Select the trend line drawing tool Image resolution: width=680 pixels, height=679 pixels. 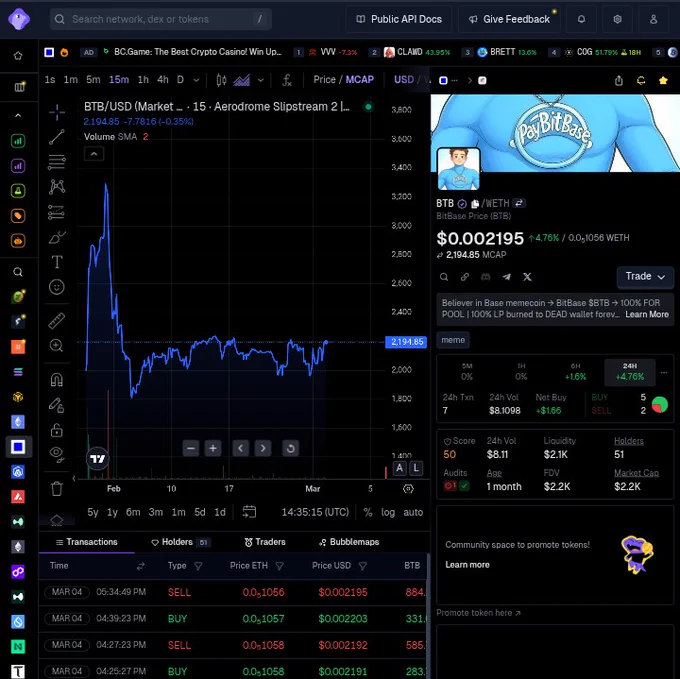tap(57, 137)
